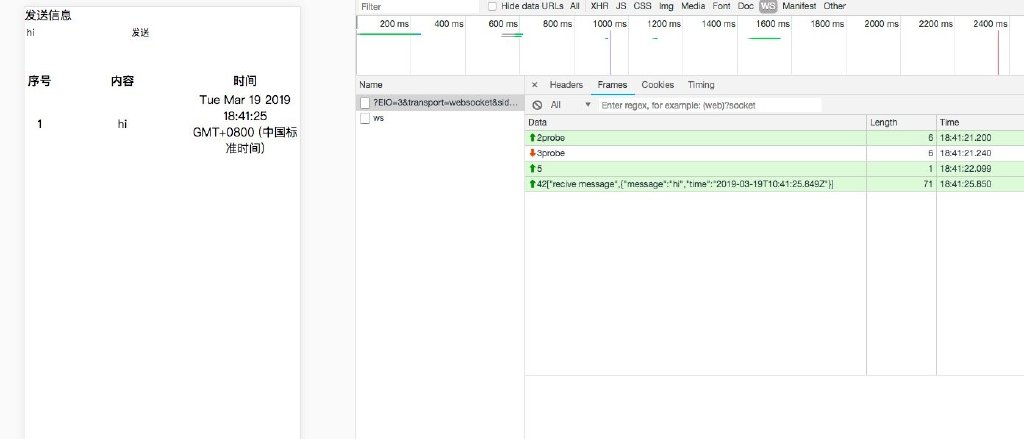The height and width of the screenshot is (439, 1024).
Task: Close the request details panel
Action: pos(534,85)
